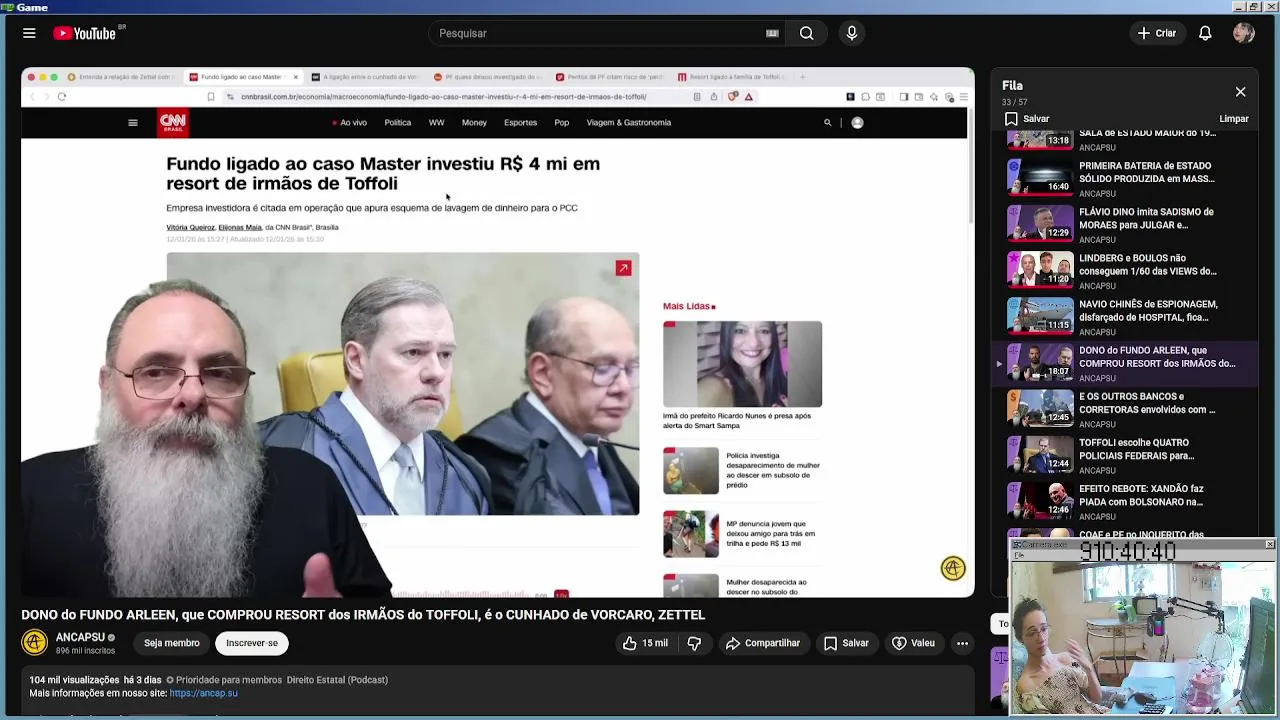Open new tab plus in recorded browser

pyautogui.click(x=802, y=77)
